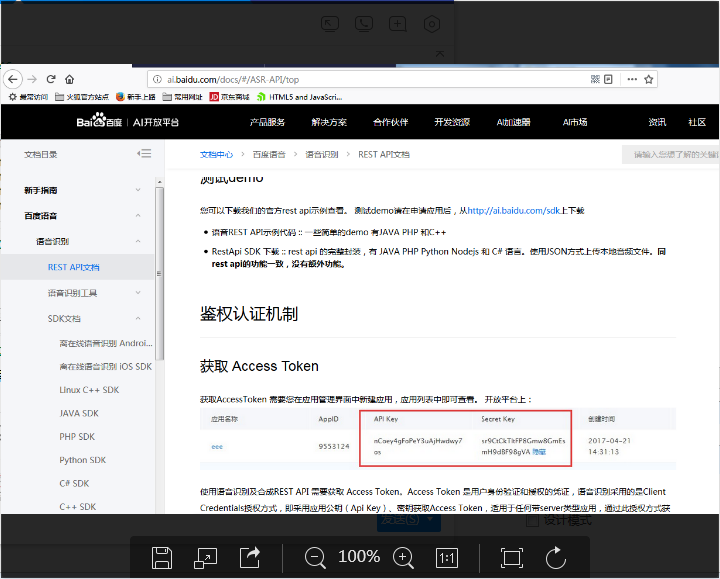The width and height of the screenshot is (720, 579).
Task: Open C# SDK sidebar item
Action: [x=74, y=483]
